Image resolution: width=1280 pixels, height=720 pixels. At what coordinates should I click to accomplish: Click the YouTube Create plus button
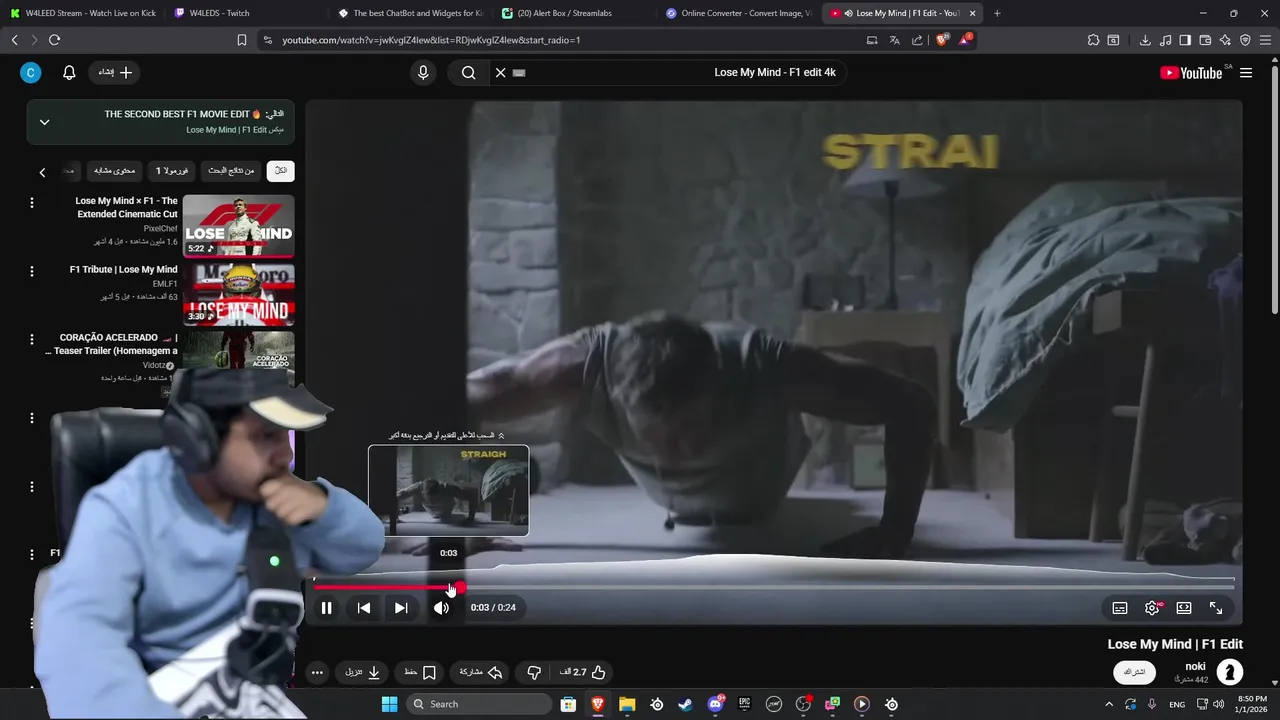116,73
